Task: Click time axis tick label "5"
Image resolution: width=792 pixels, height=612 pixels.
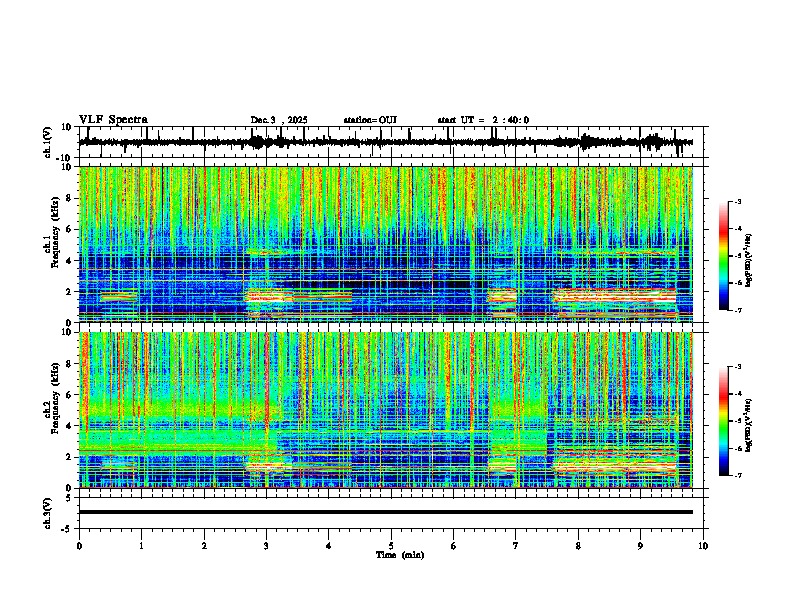Action: (x=391, y=546)
